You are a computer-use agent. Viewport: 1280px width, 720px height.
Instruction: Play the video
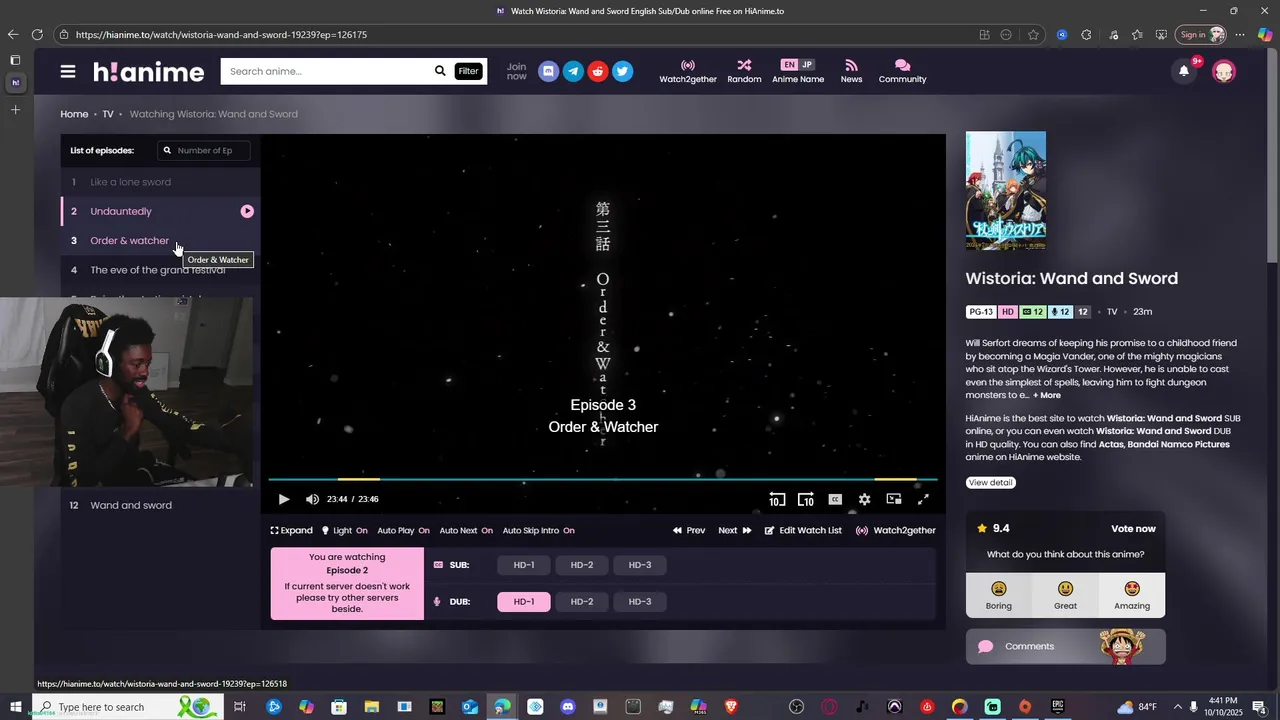tap(284, 499)
